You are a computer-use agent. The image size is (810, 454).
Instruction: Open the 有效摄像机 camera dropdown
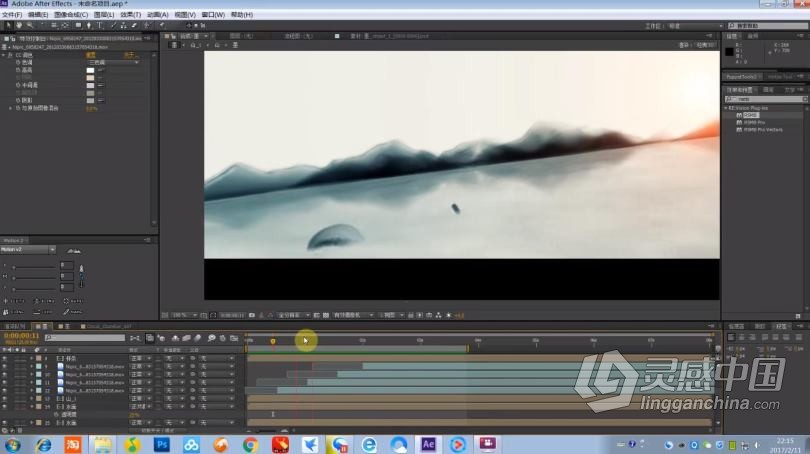353,315
